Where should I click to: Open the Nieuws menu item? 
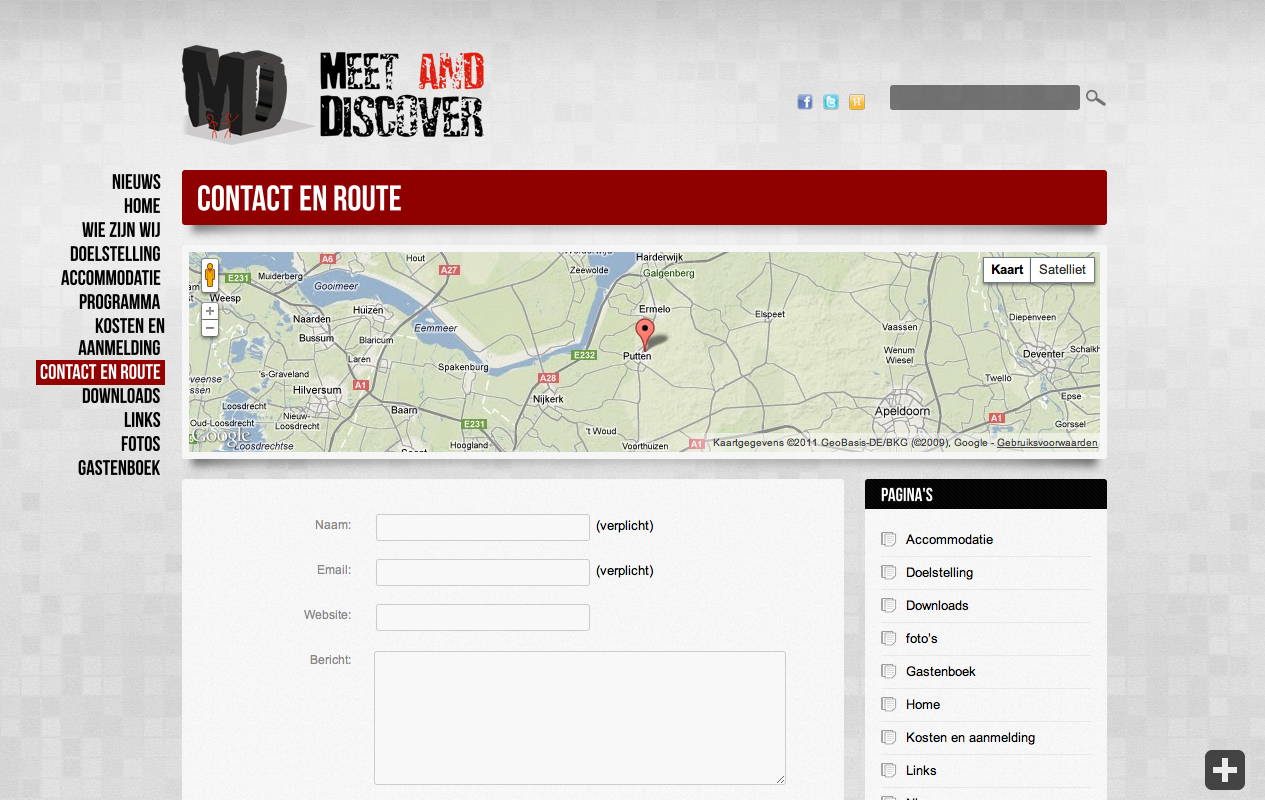[x=136, y=182]
